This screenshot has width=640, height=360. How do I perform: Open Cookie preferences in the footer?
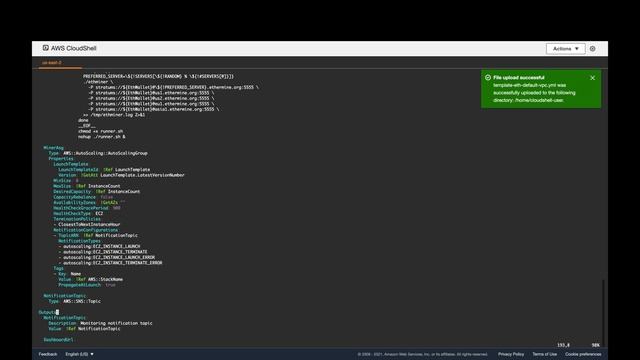click(583, 354)
